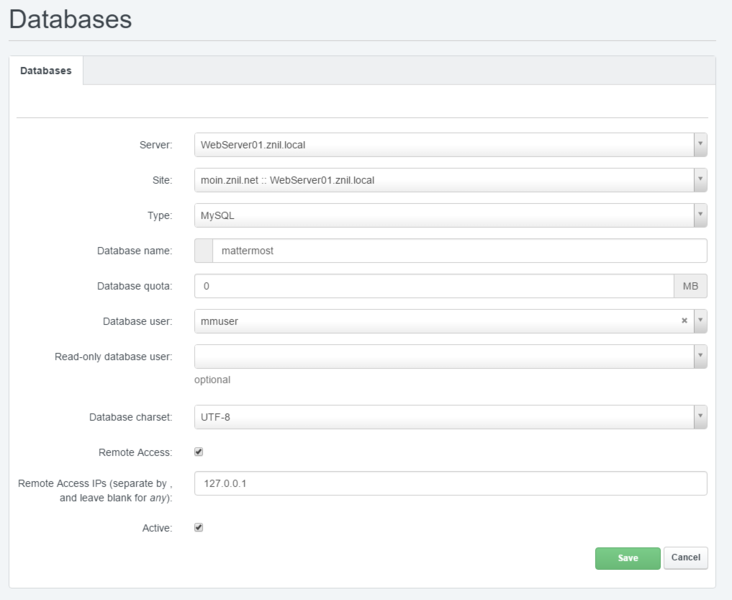Viewport: 732px width, 600px height.
Task: Click the Active label text
Action: tap(157, 528)
